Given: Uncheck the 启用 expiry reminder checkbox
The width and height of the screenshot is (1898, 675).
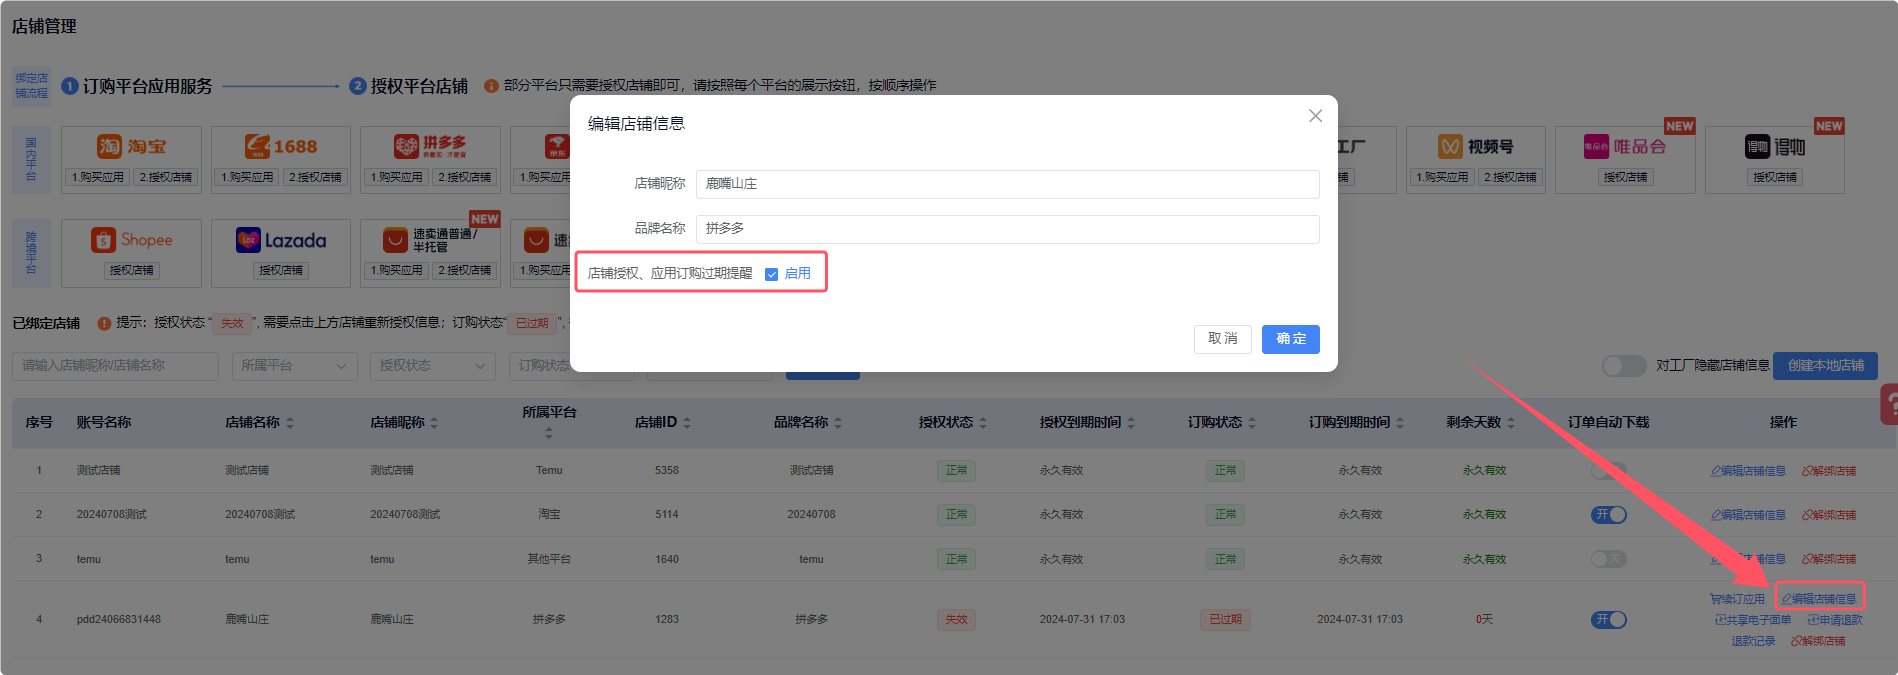Looking at the screenshot, I should tap(771, 274).
